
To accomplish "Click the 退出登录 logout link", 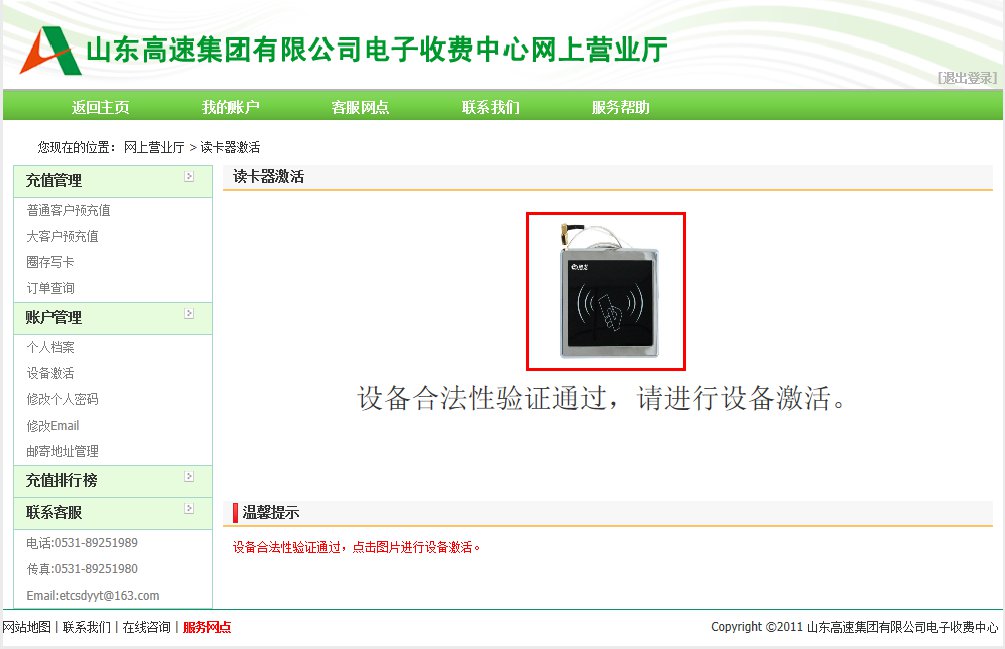I will click(967, 78).
